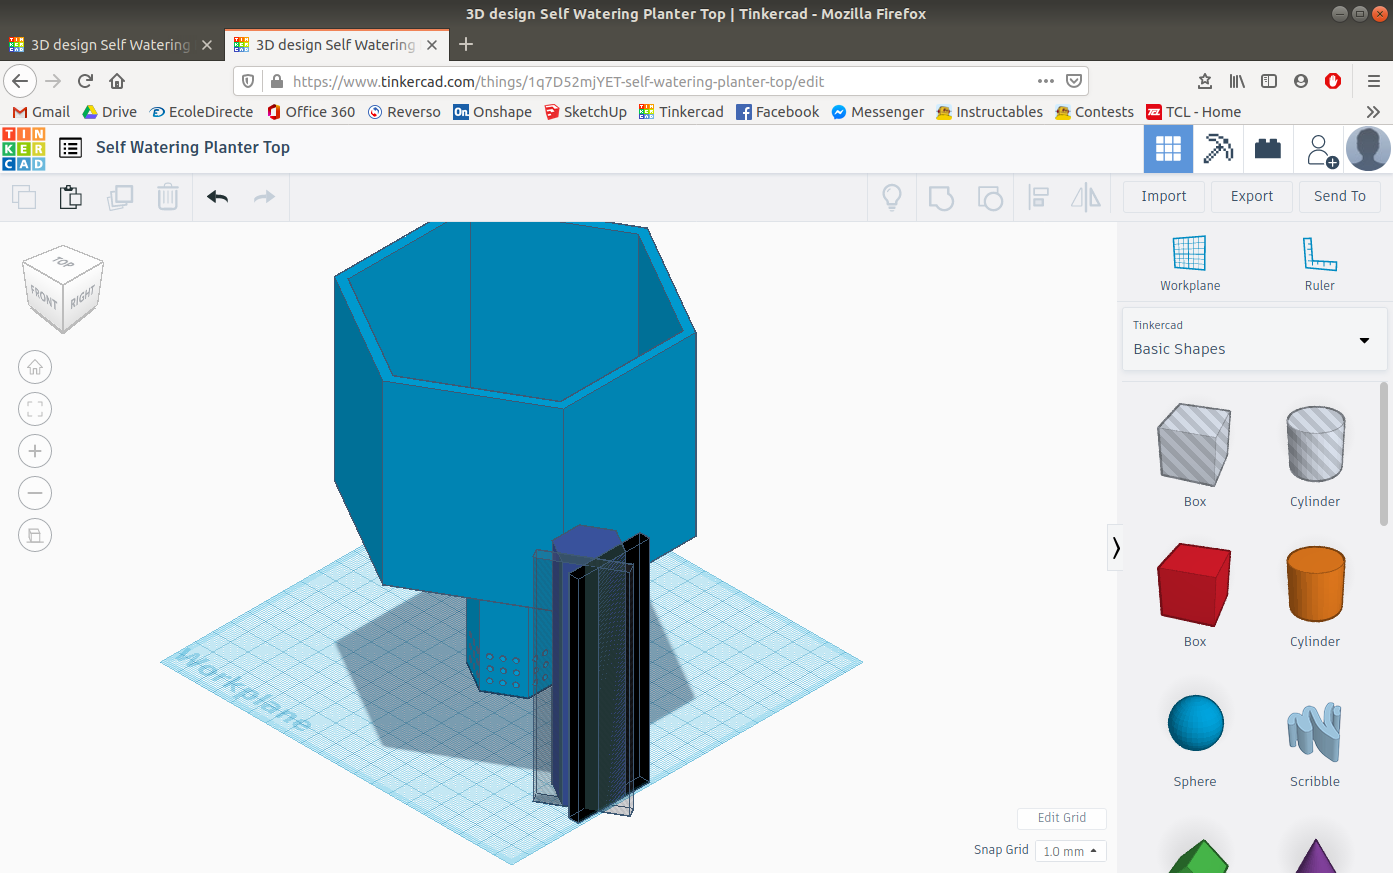Click the Home view icon
Viewport: 1393px width, 873px height.
[x=35, y=367]
